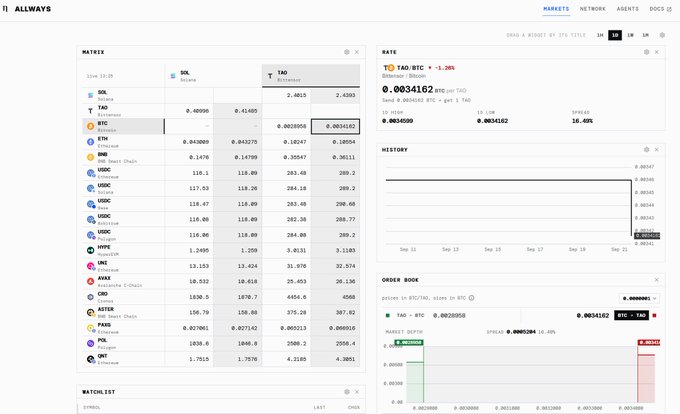The height and width of the screenshot is (414, 680).
Task: Close the History widget
Action: point(657,150)
